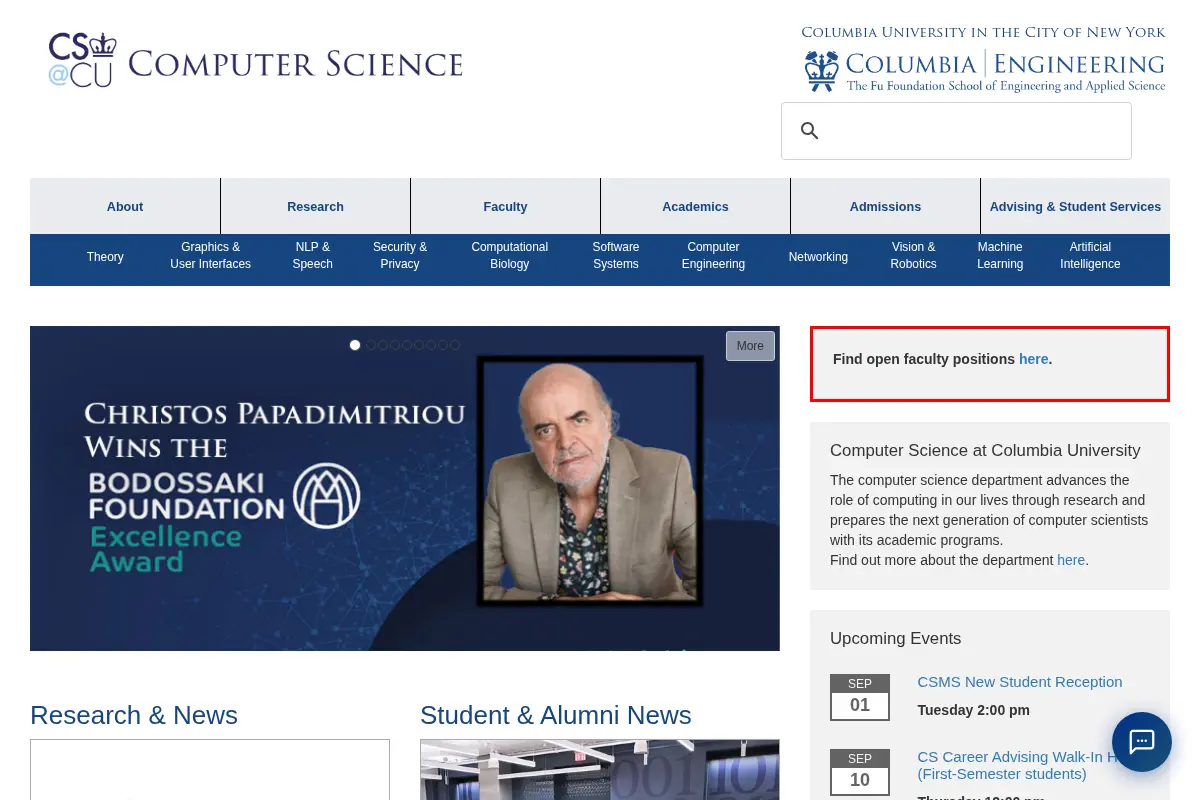The height and width of the screenshot is (800, 1200).
Task: Open NLP & Speech research area
Action: coord(312,256)
